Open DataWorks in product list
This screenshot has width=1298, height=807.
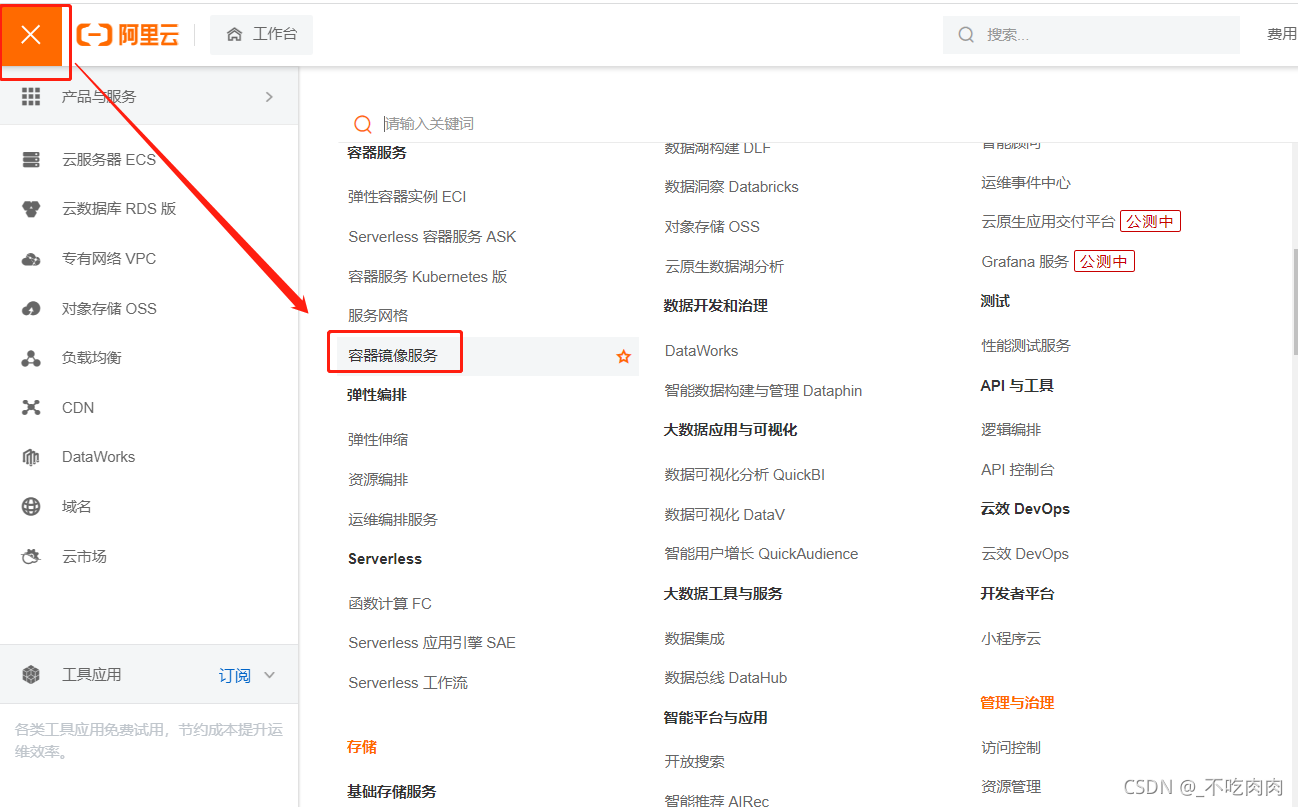tap(702, 351)
